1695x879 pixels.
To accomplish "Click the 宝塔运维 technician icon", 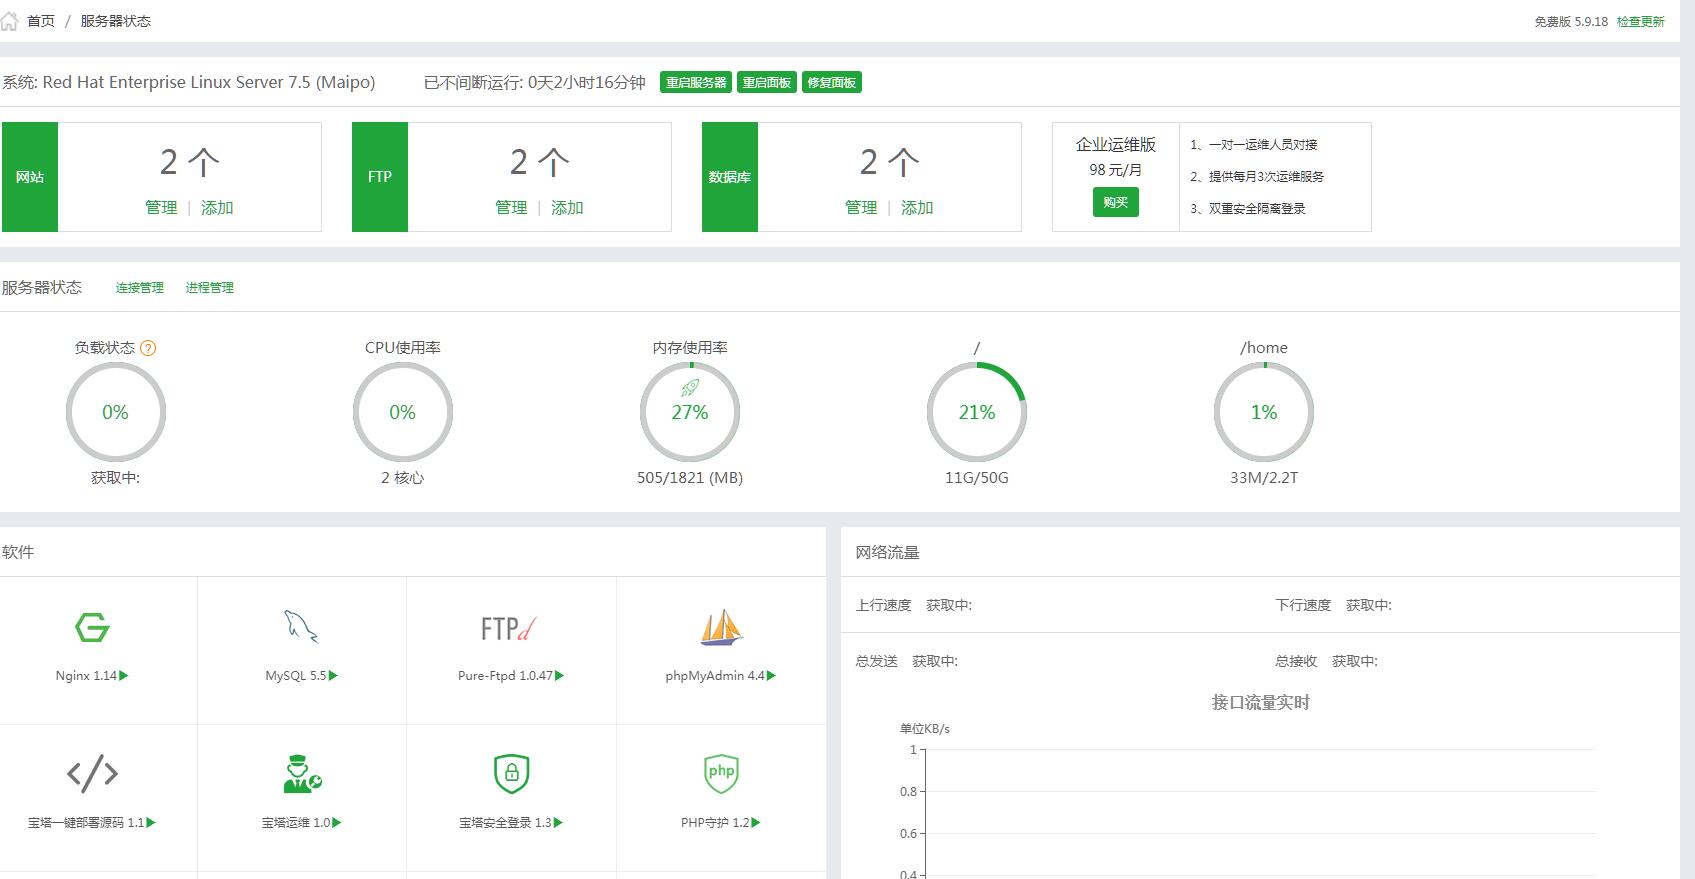I will 301,774.
